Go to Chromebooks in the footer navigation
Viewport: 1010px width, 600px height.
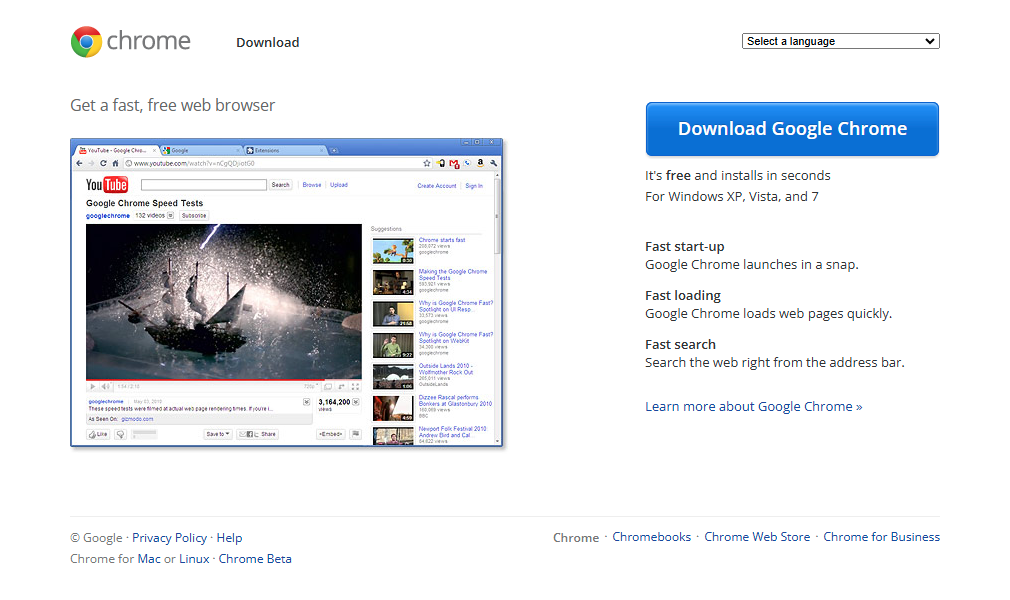[651, 537]
